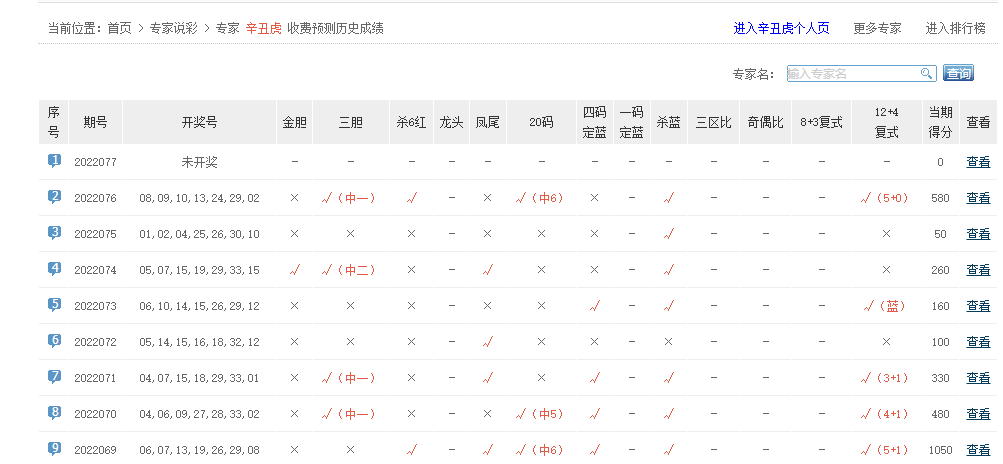This screenshot has width=1003, height=464.
Task: Go to 专家说彩 in the breadcrumb
Action: (175, 28)
